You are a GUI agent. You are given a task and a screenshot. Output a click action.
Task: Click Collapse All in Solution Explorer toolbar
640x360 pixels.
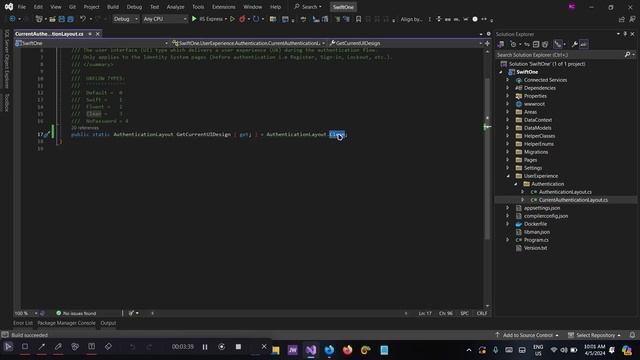(536, 44)
